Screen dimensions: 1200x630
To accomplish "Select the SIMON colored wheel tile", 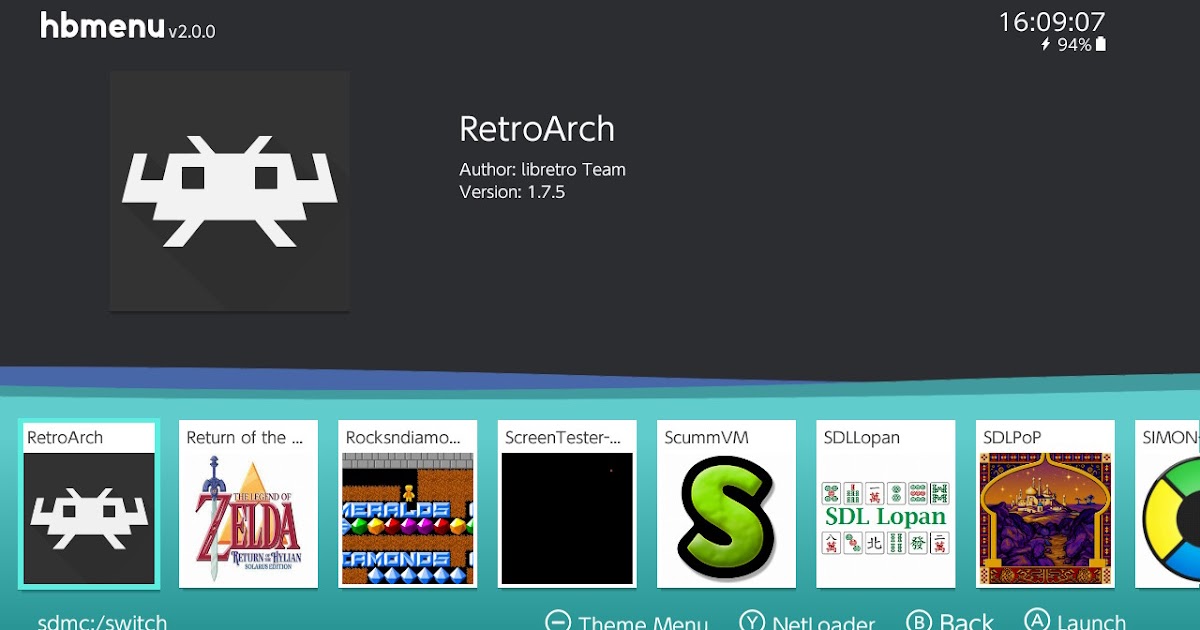I will tap(1168, 503).
